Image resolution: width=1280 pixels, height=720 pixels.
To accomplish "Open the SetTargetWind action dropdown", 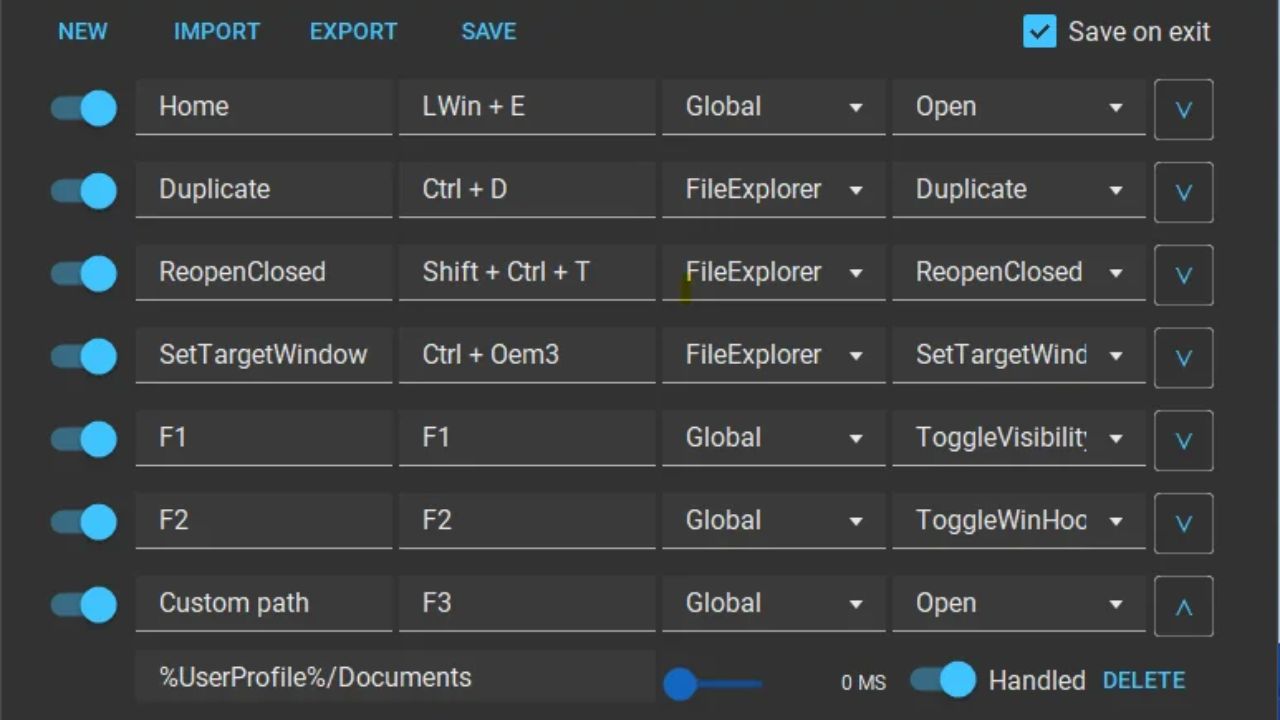I will pyautogui.click(x=1019, y=356).
